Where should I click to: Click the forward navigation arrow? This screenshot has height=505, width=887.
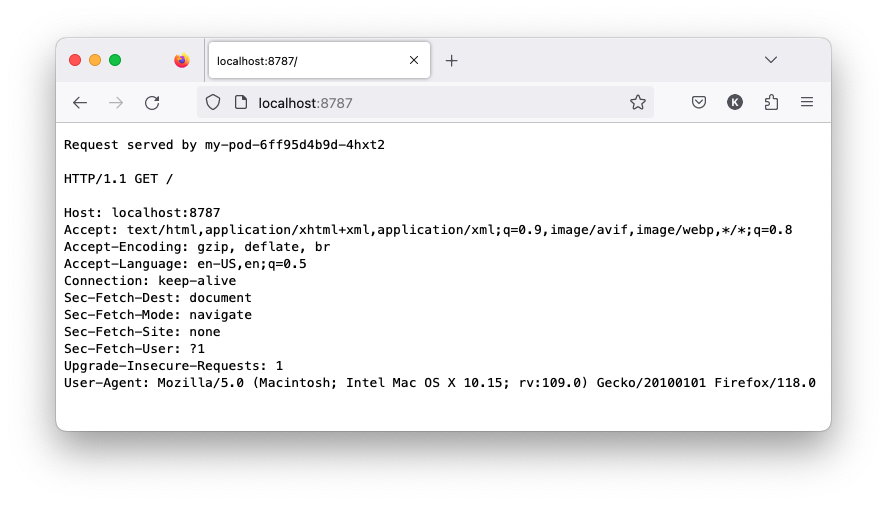click(116, 102)
